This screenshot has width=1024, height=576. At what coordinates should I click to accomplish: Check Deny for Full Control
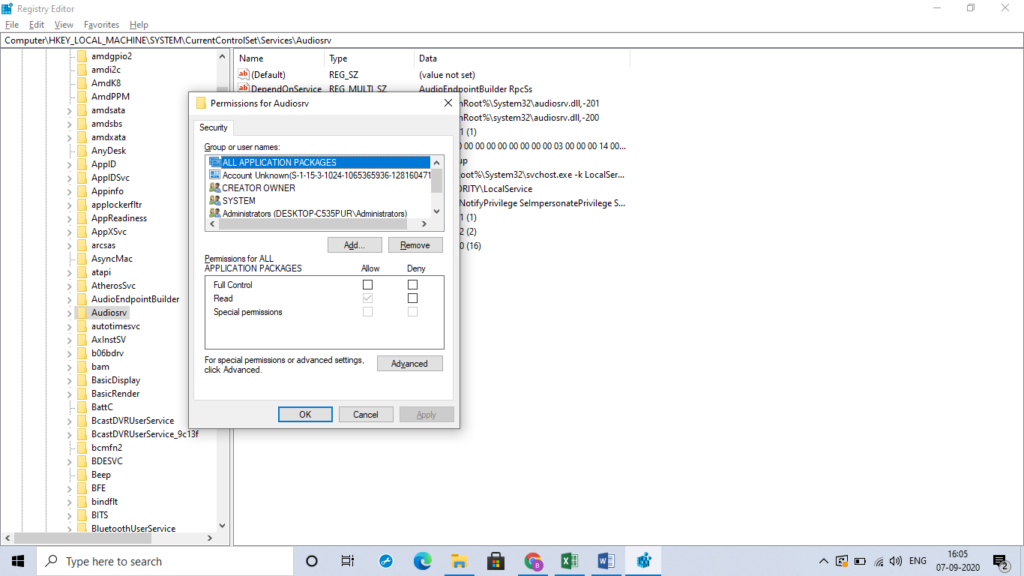click(412, 285)
